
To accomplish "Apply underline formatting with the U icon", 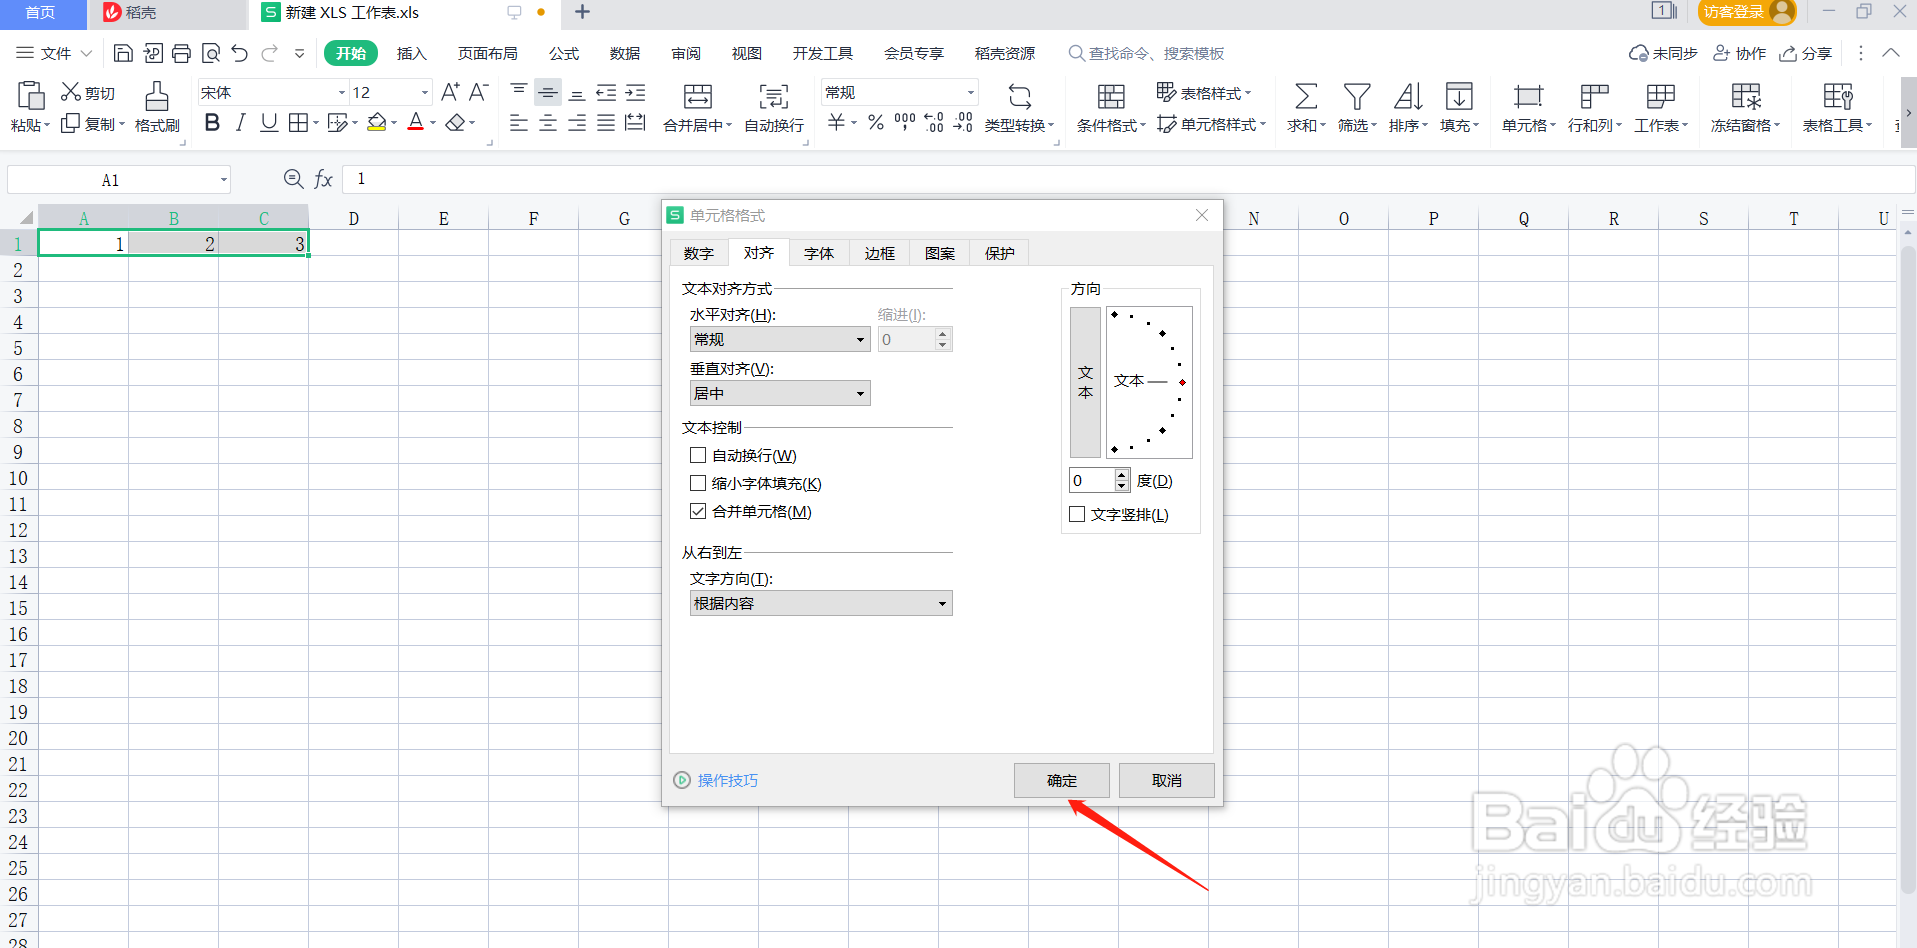I will [x=267, y=122].
